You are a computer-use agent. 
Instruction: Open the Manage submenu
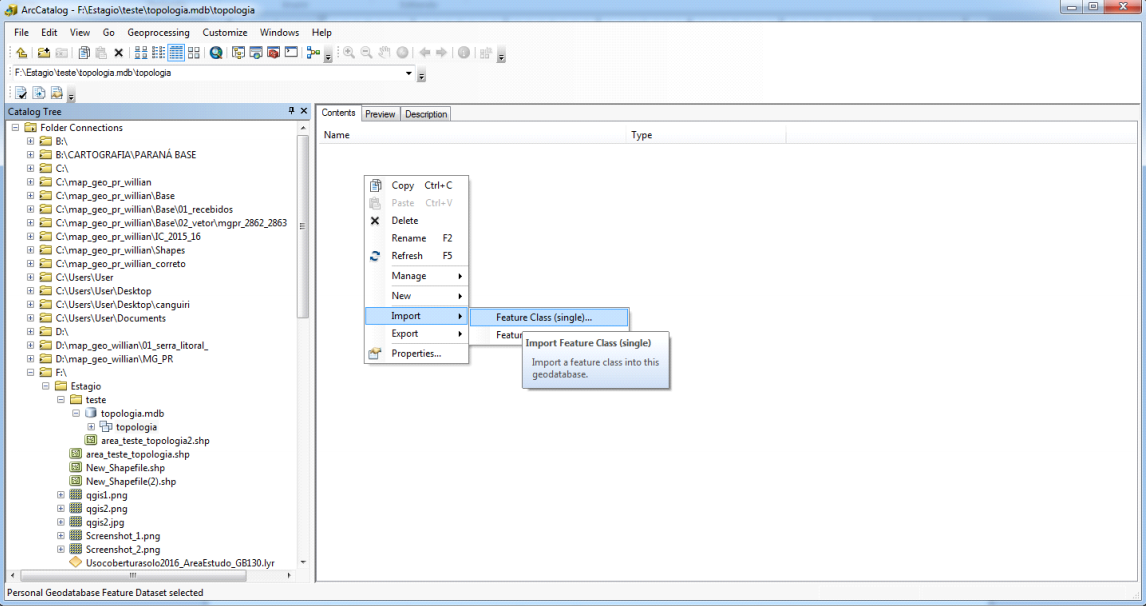pyautogui.click(x=417, y=276)
